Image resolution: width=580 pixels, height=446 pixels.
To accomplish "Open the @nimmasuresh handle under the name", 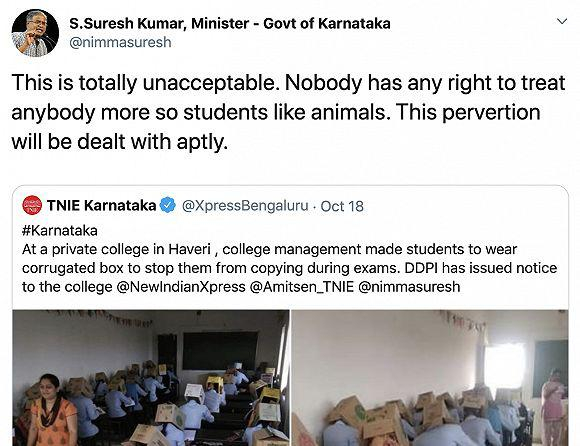I will click(x=120, y=42).
